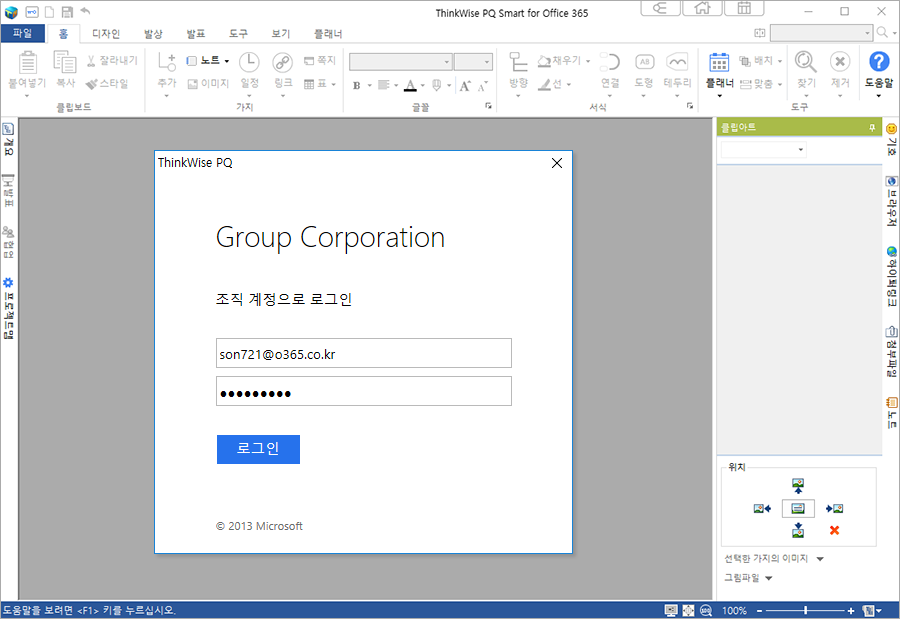The height and width of the screenshot is (619, 900).
Task: Switch to the 플래너 ribbon tab
Action: 328,34
